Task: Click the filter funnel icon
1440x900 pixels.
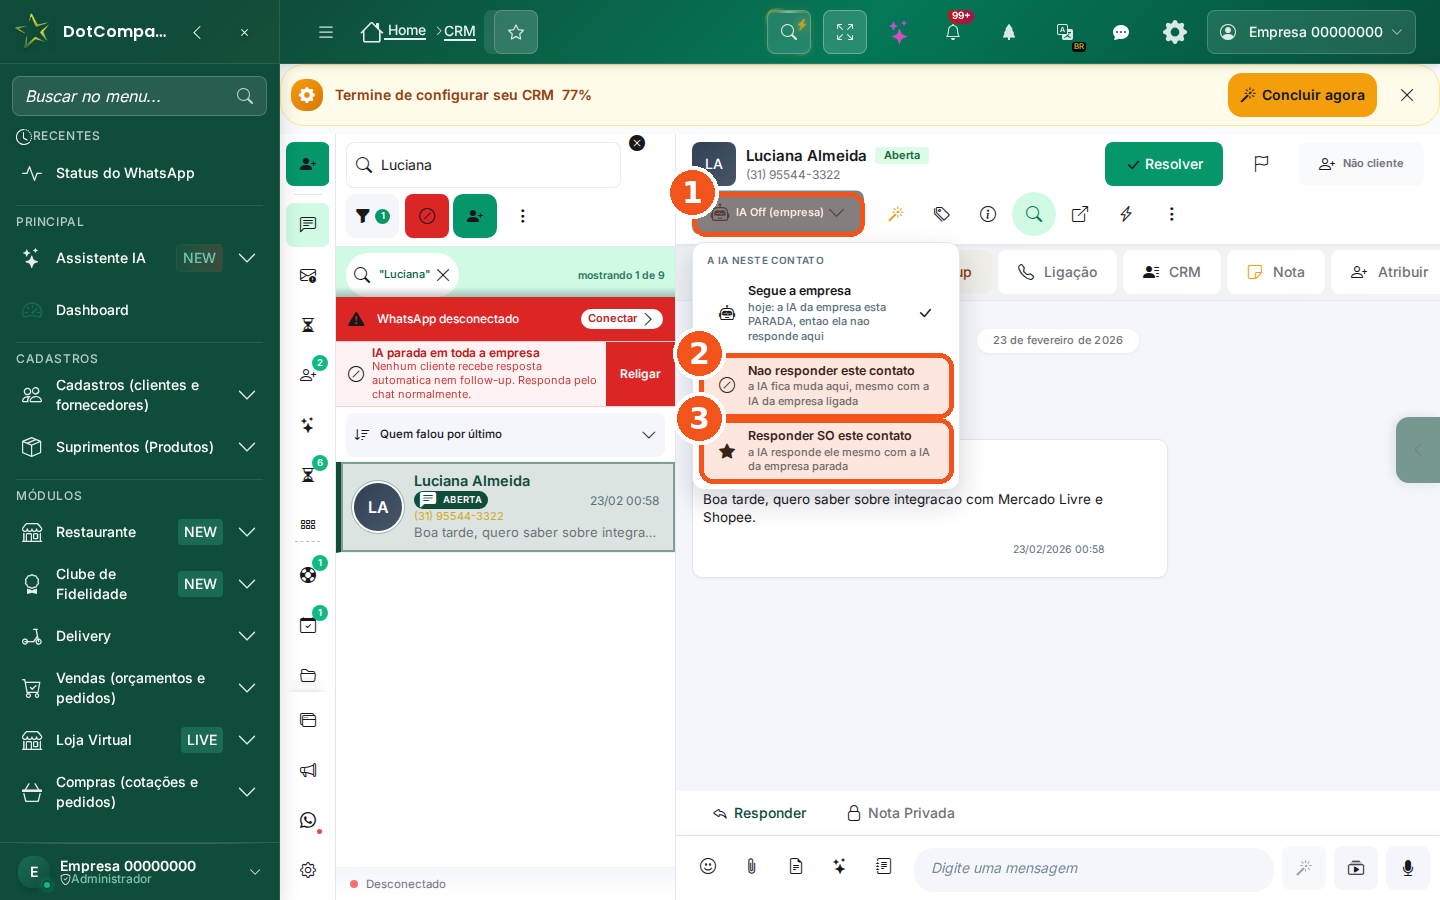Action: tap(372, 216)
